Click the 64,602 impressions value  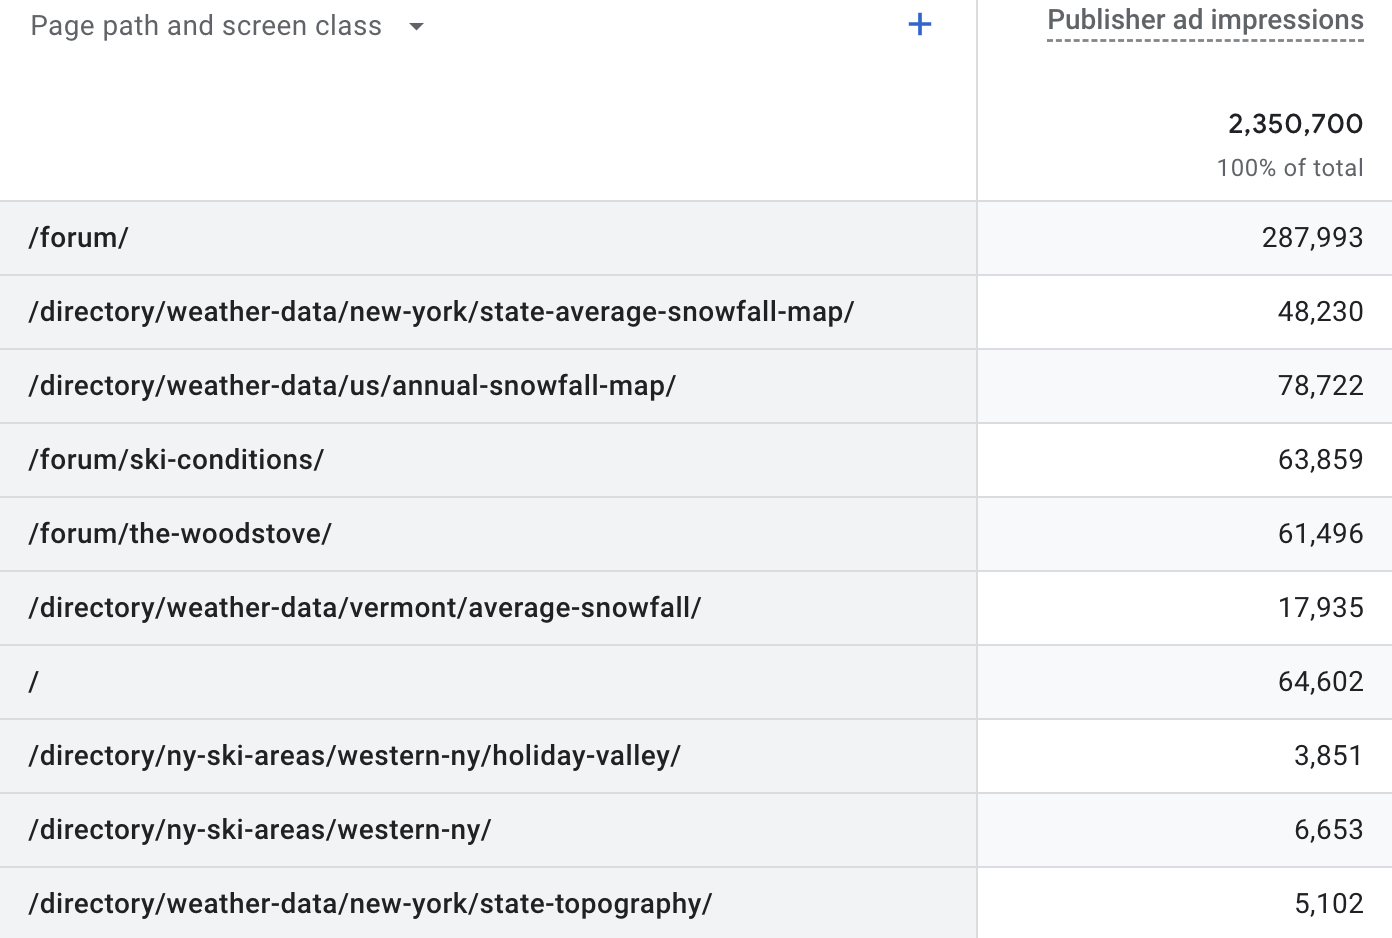pos(1320,682)
